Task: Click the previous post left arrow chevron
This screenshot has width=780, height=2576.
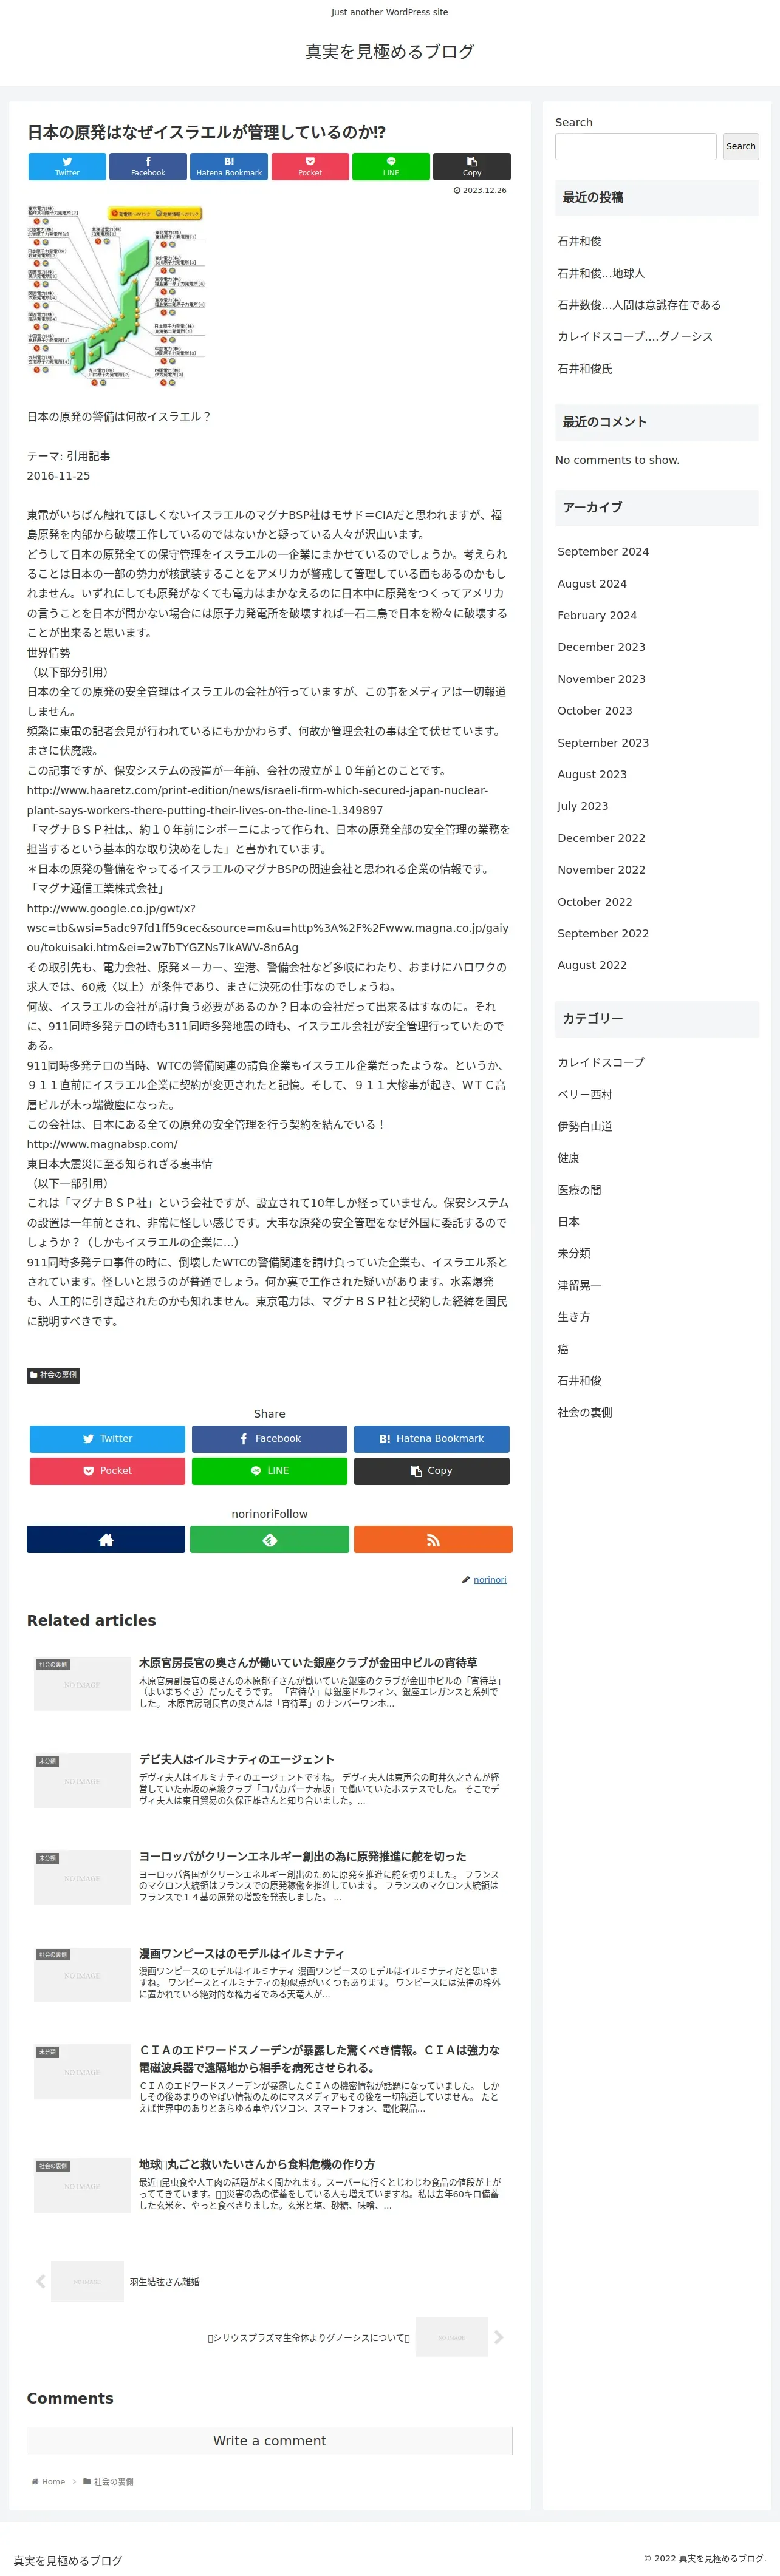Action: [x=41, y=2281]
